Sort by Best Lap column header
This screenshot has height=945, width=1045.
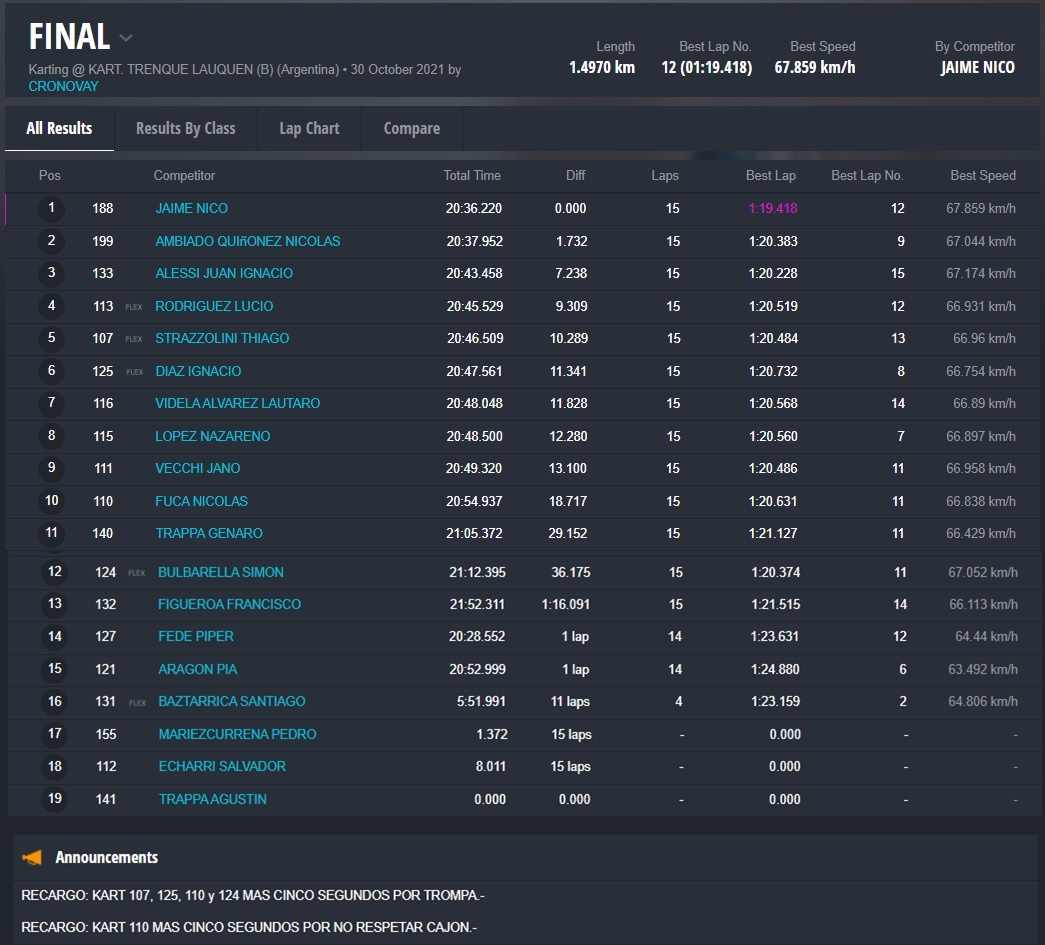770,175
